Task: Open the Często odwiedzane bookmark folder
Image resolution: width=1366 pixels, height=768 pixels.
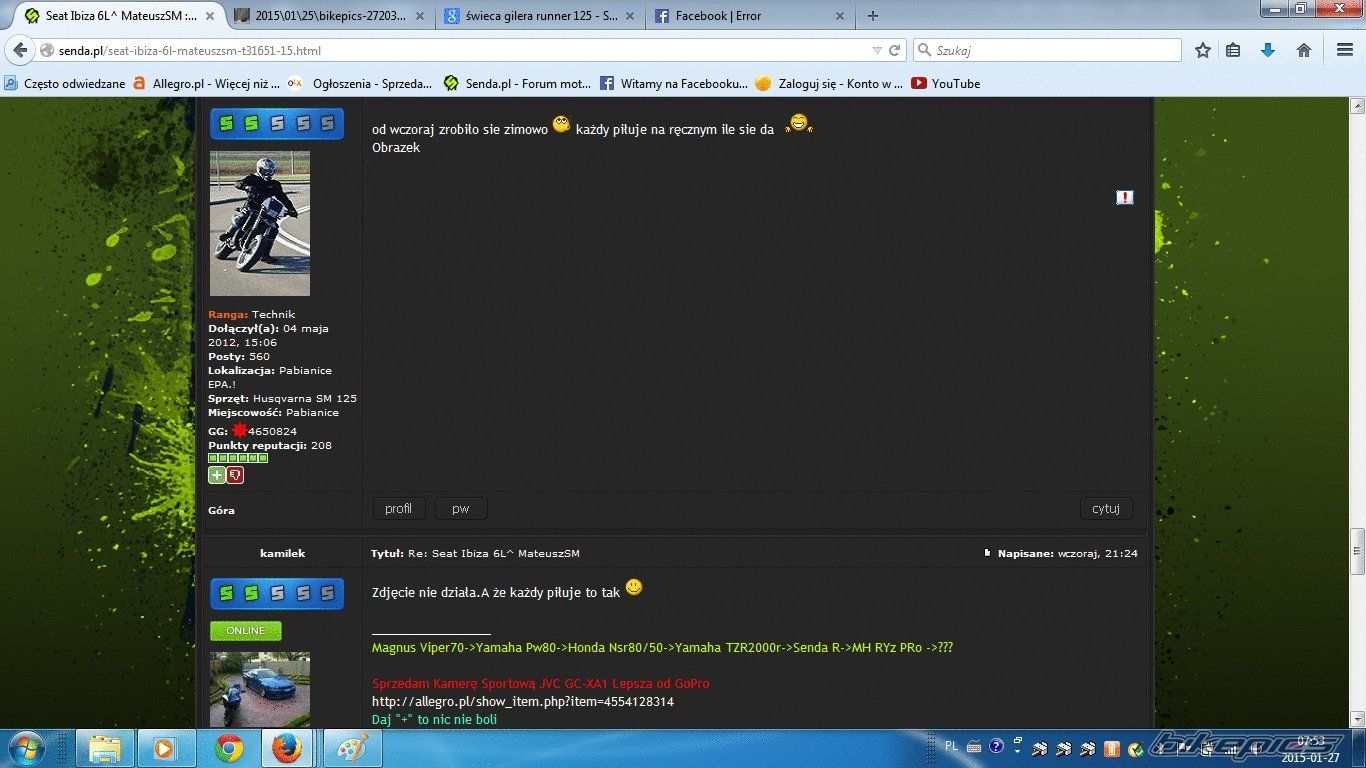Action: point(66,84)
